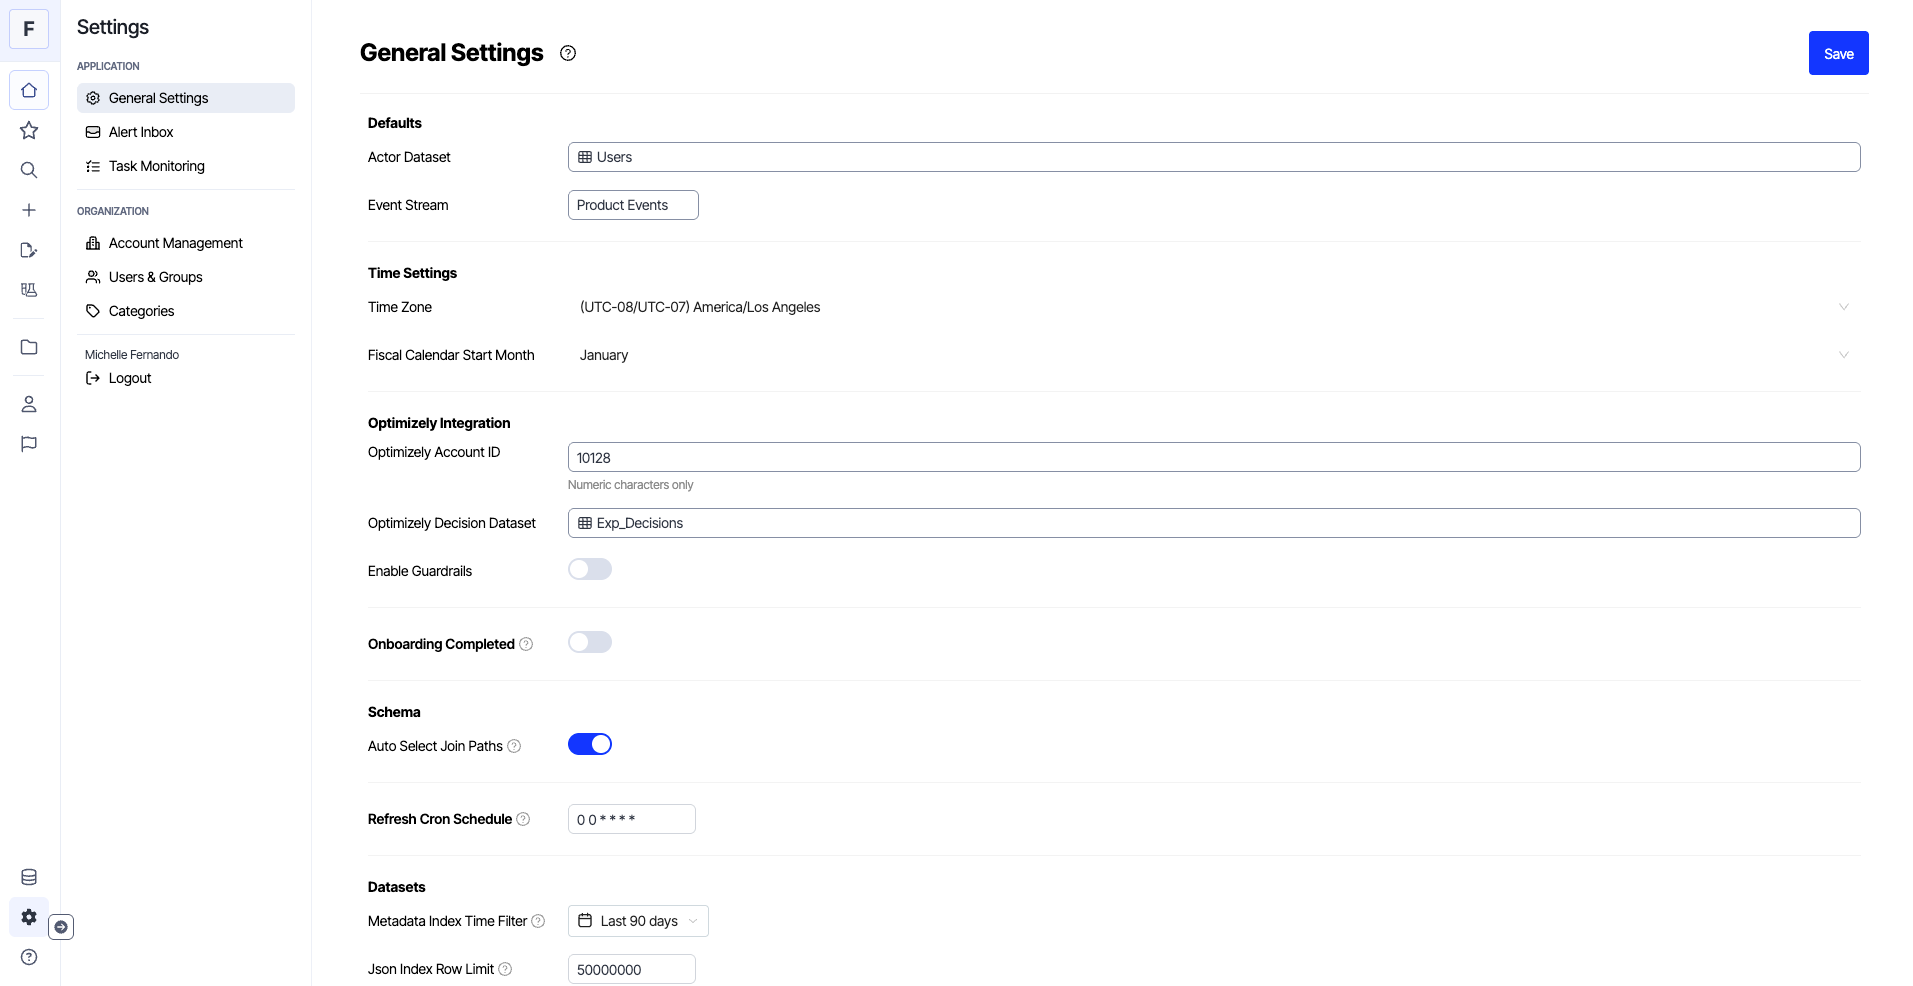Click the Save button
The height and width of the screenshot is (986, 1913).
[1838, 54]
